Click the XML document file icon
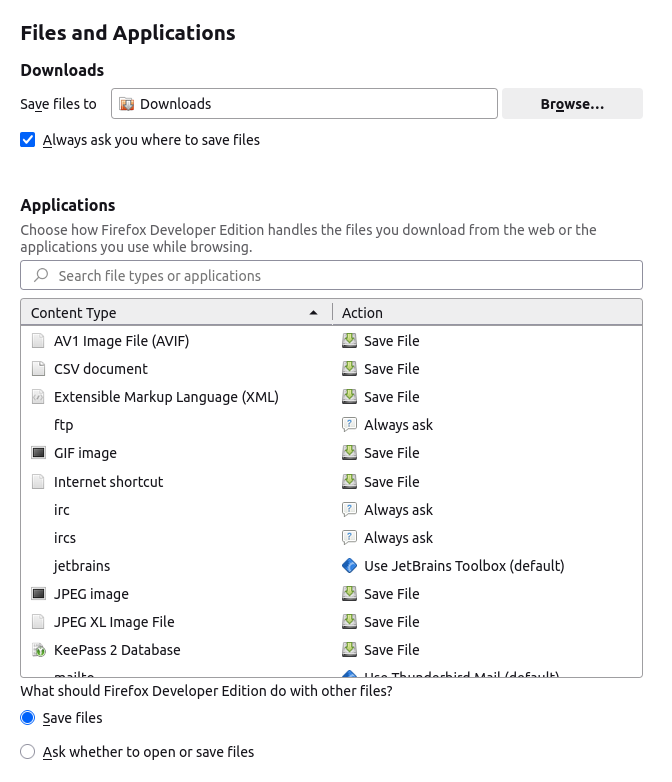The image size is (672, 782). [x=39, y=397]
